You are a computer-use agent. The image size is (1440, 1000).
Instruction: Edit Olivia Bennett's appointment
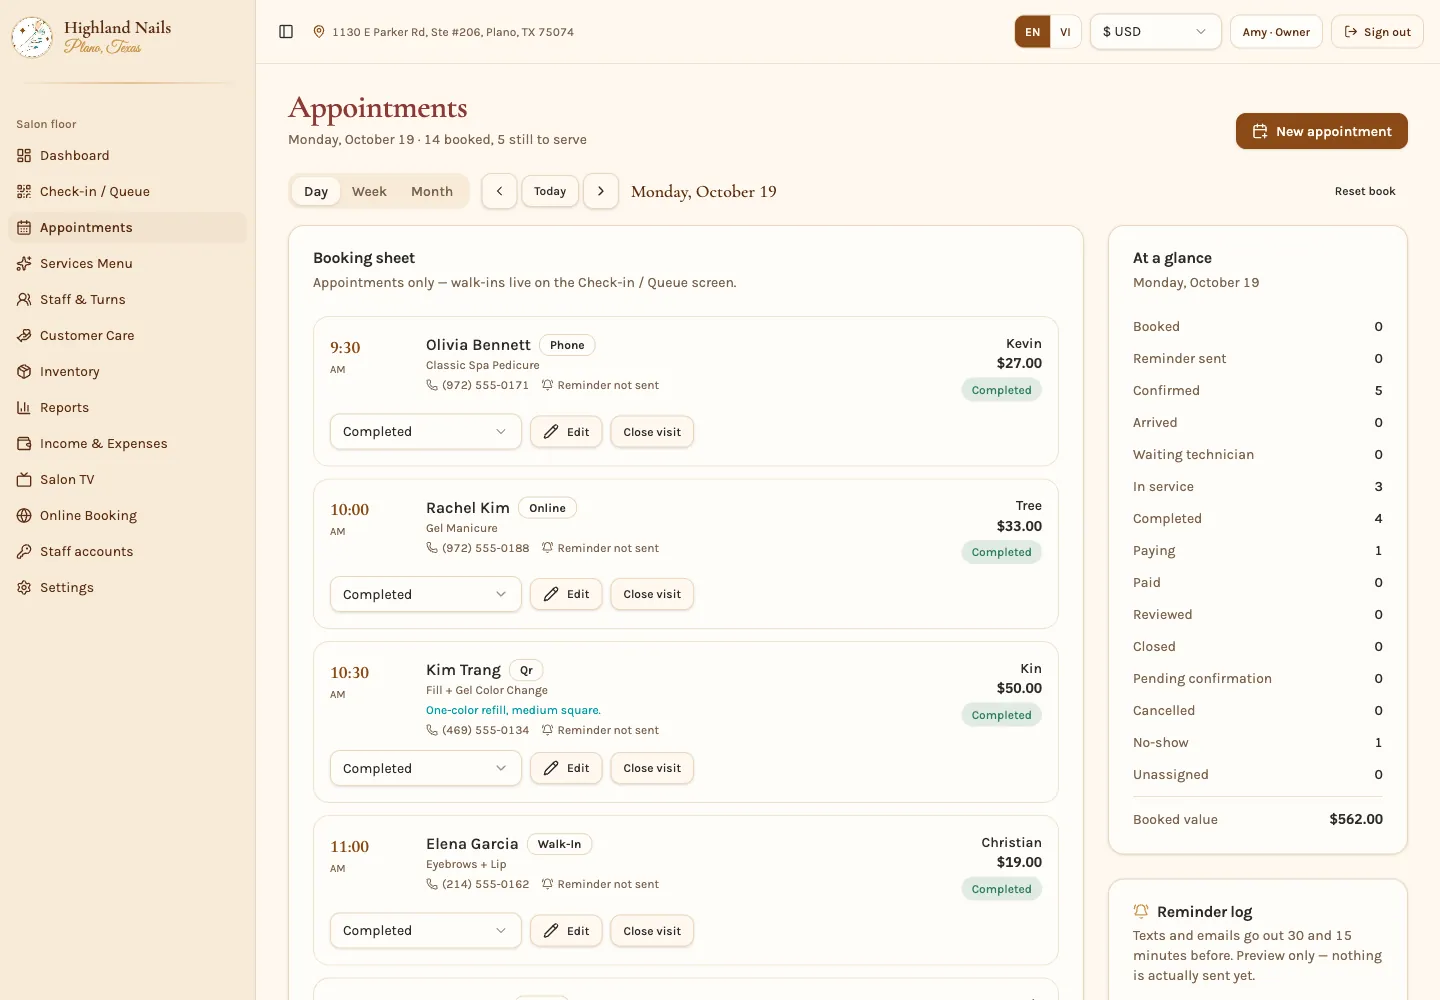point(566,432)
